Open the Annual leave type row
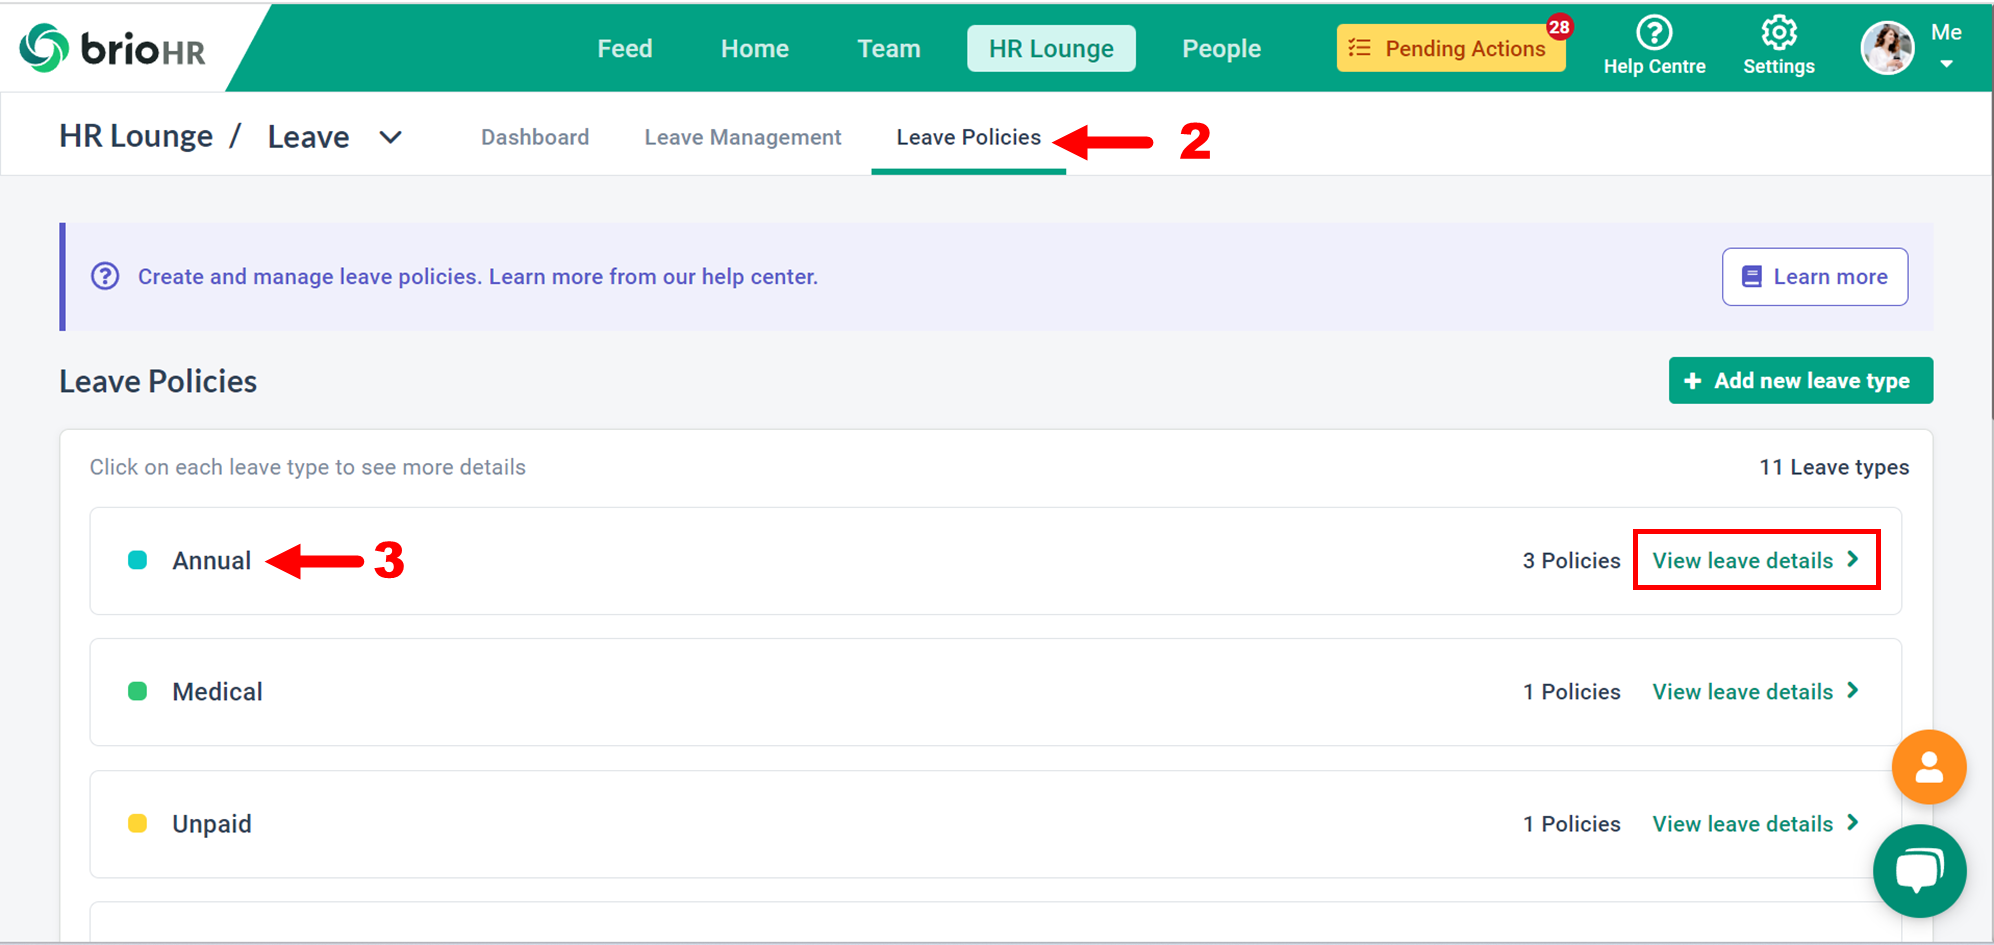 tap(995, 560)
